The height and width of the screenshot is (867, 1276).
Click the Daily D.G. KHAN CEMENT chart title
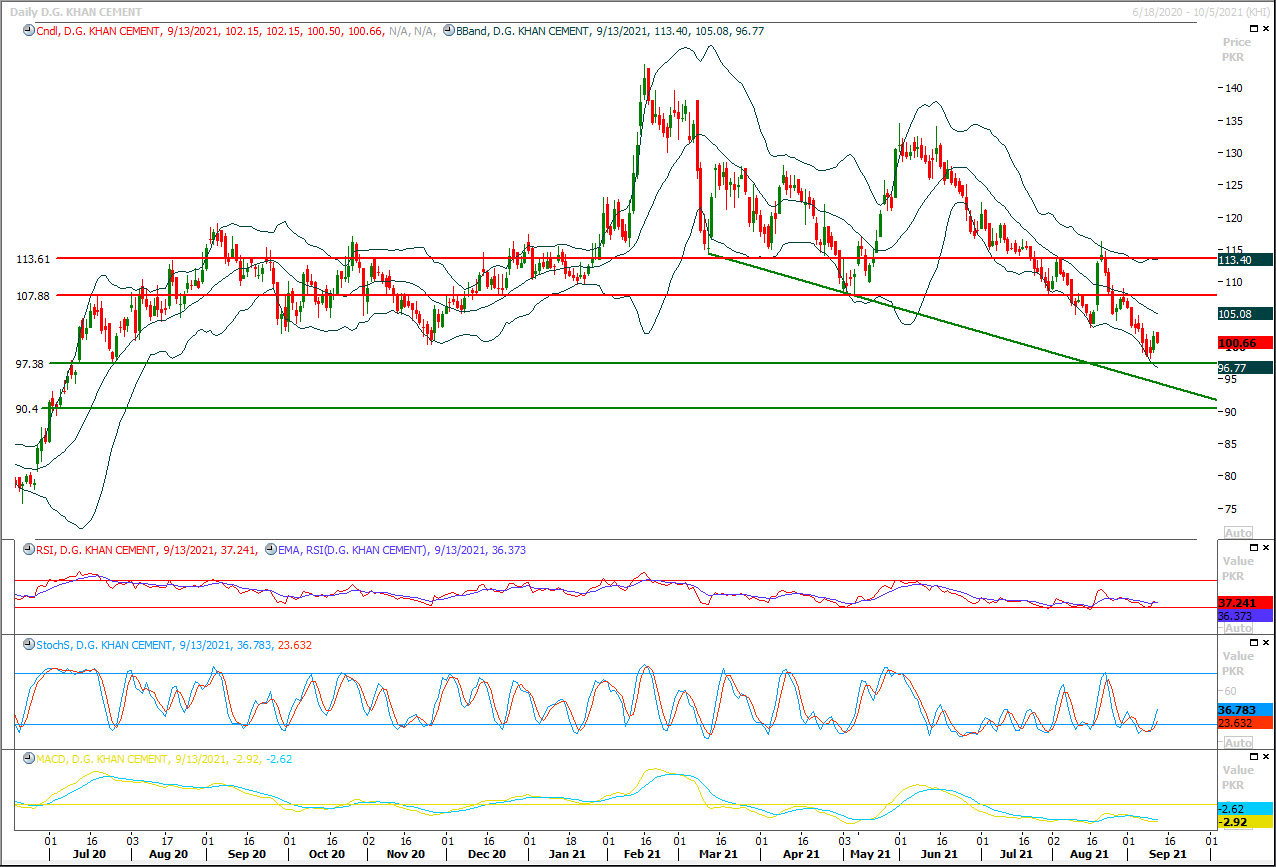click(x=74, y=10)
